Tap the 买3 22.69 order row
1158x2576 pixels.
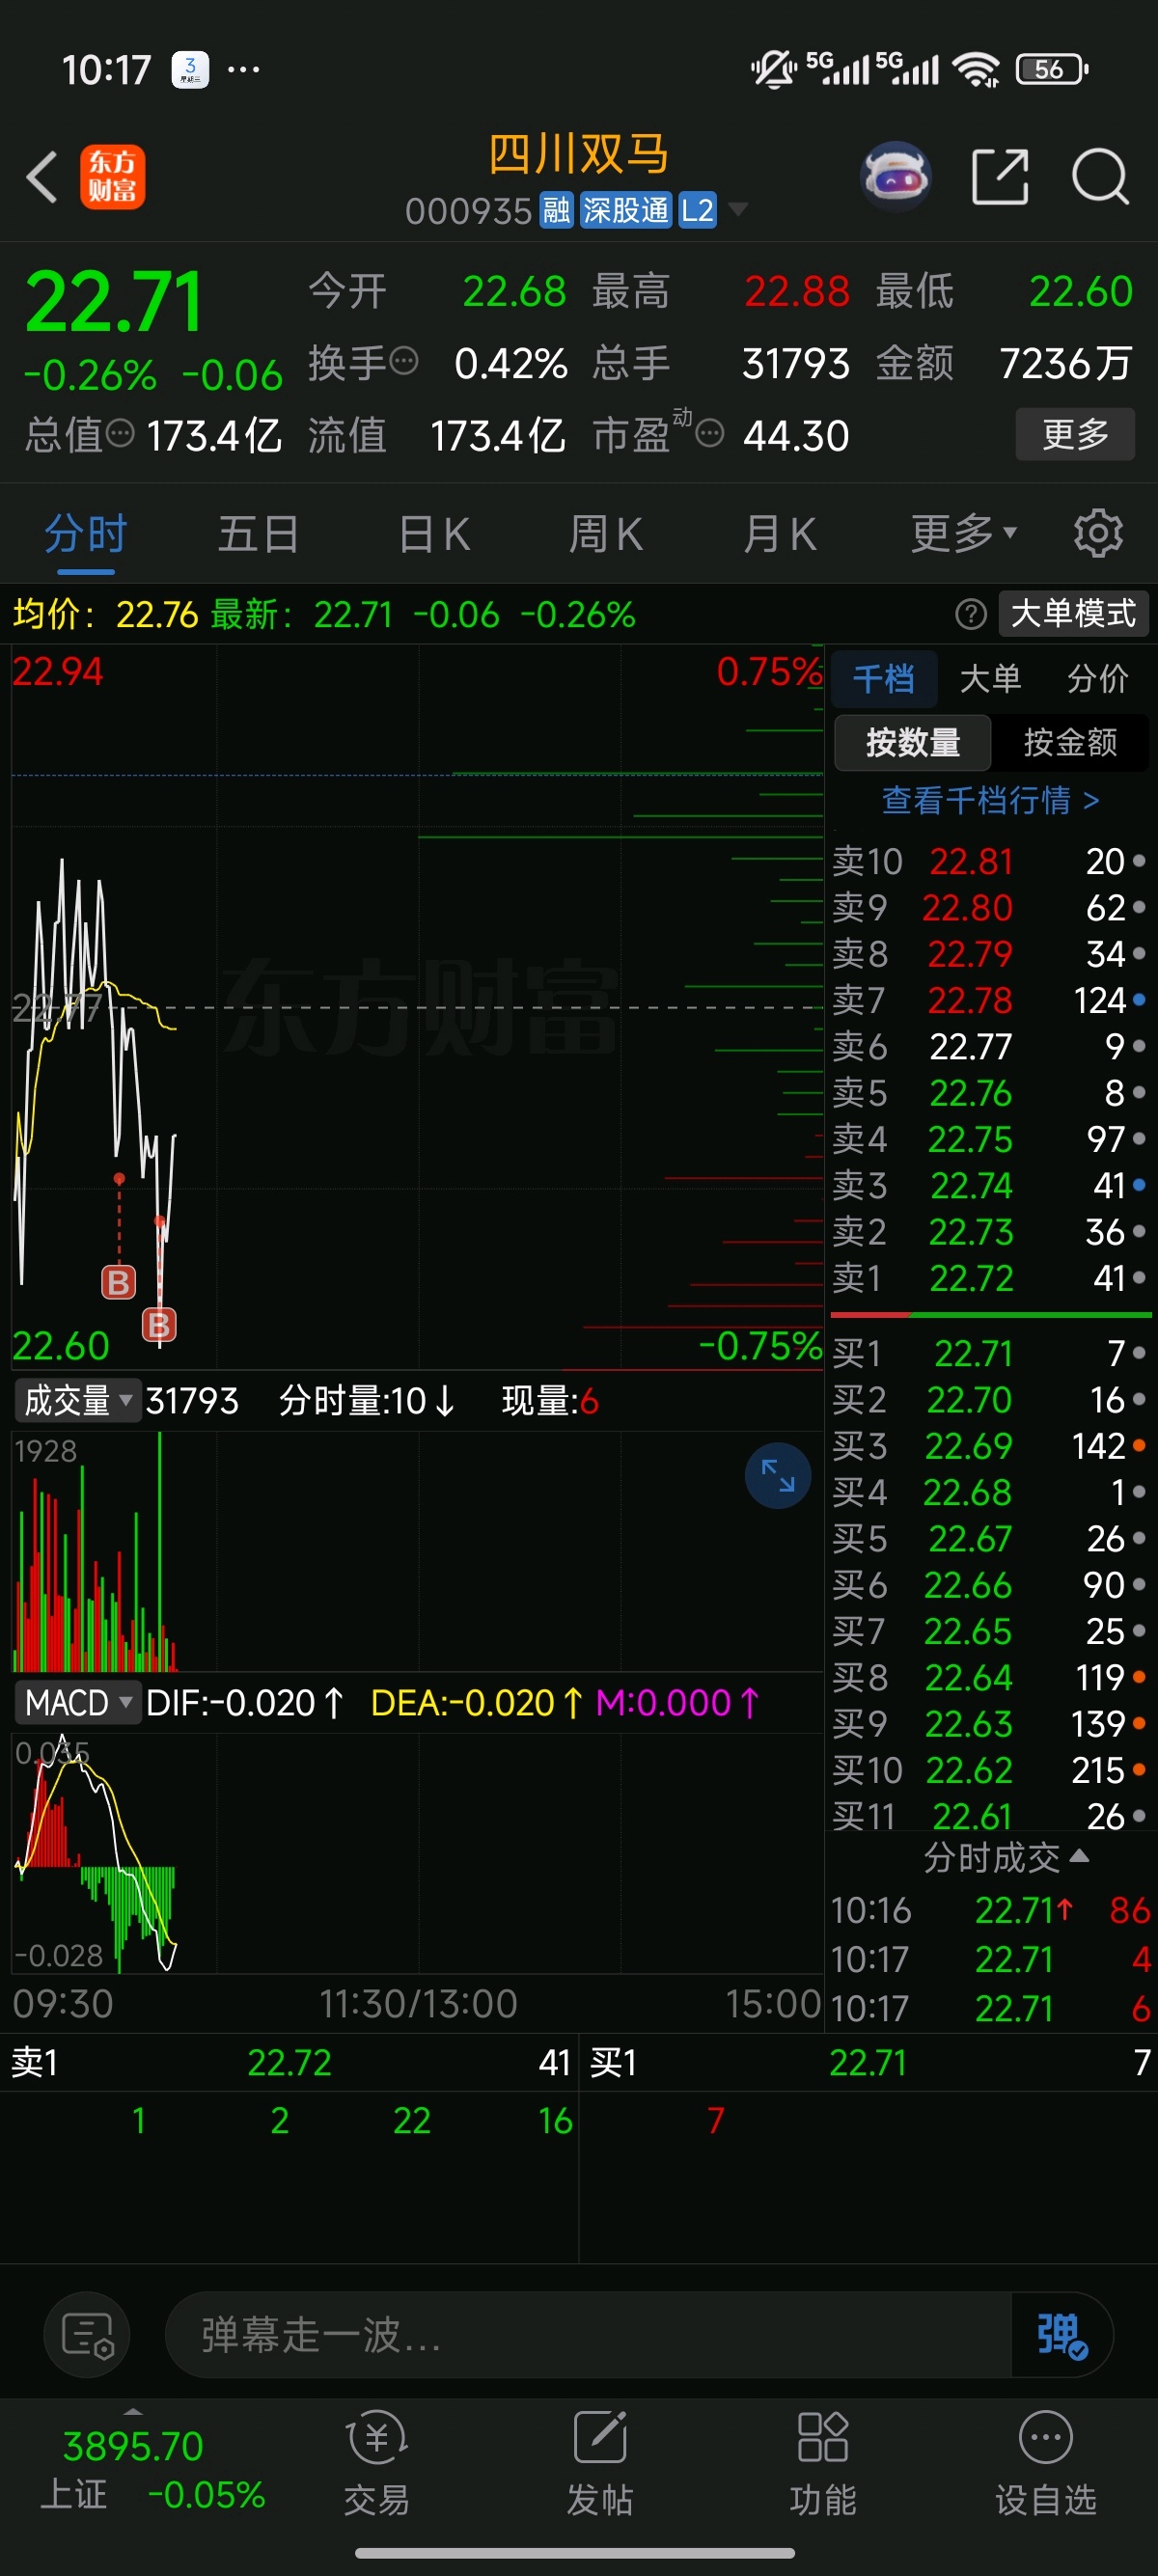[x=990, y=1445]
